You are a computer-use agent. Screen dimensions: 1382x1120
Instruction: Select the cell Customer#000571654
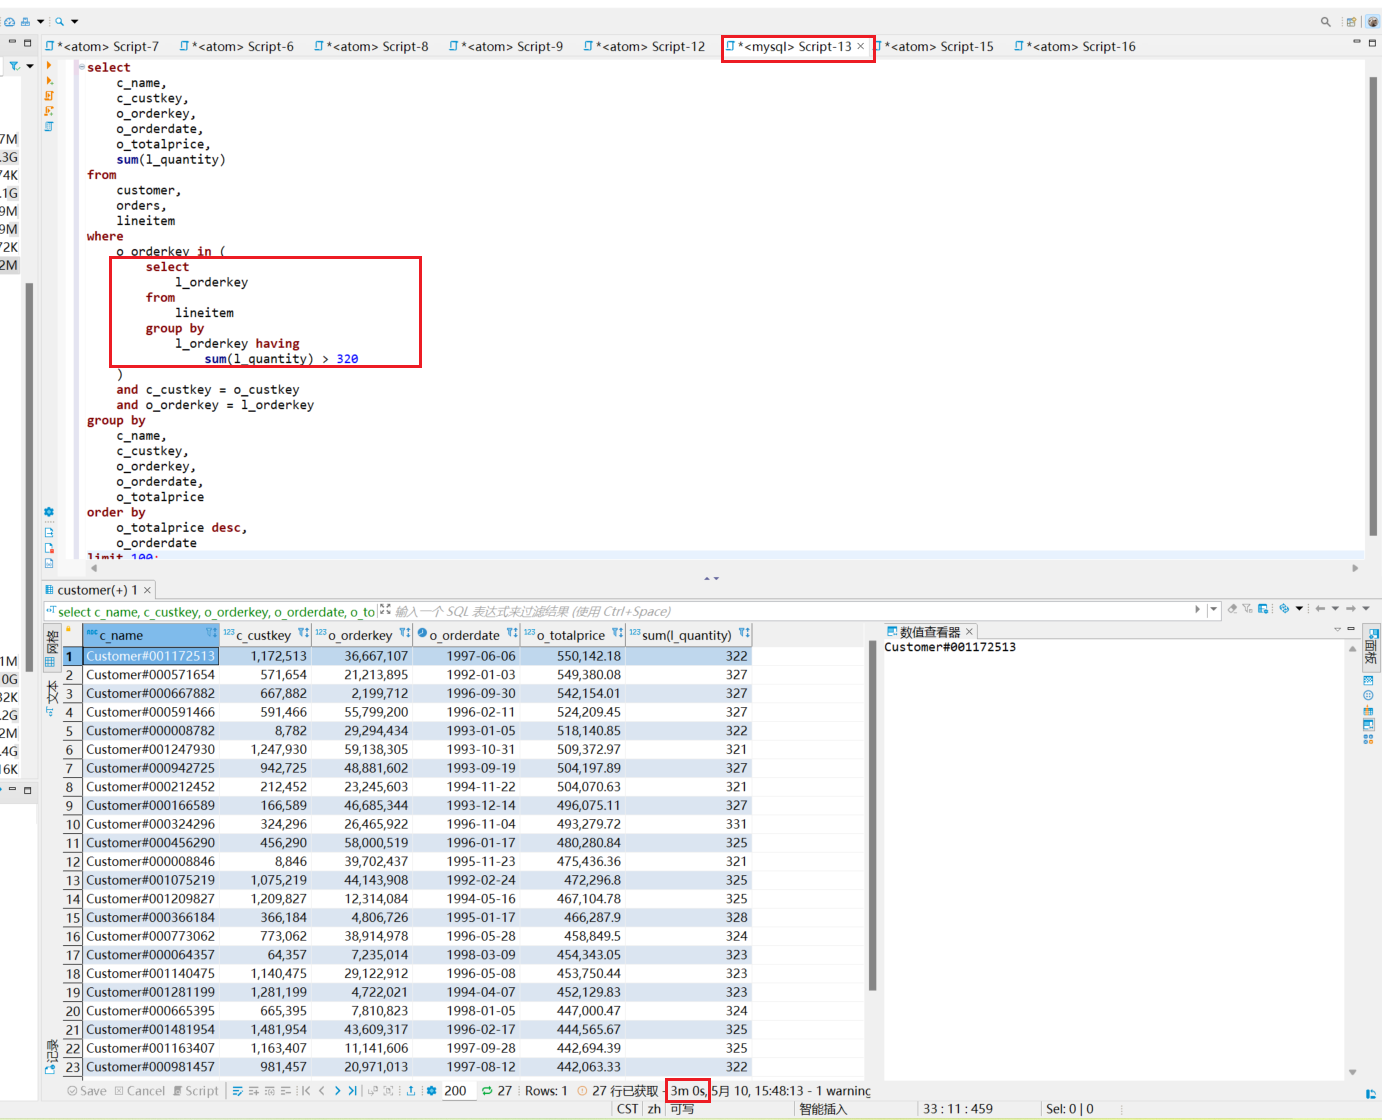tap(150, 675)
